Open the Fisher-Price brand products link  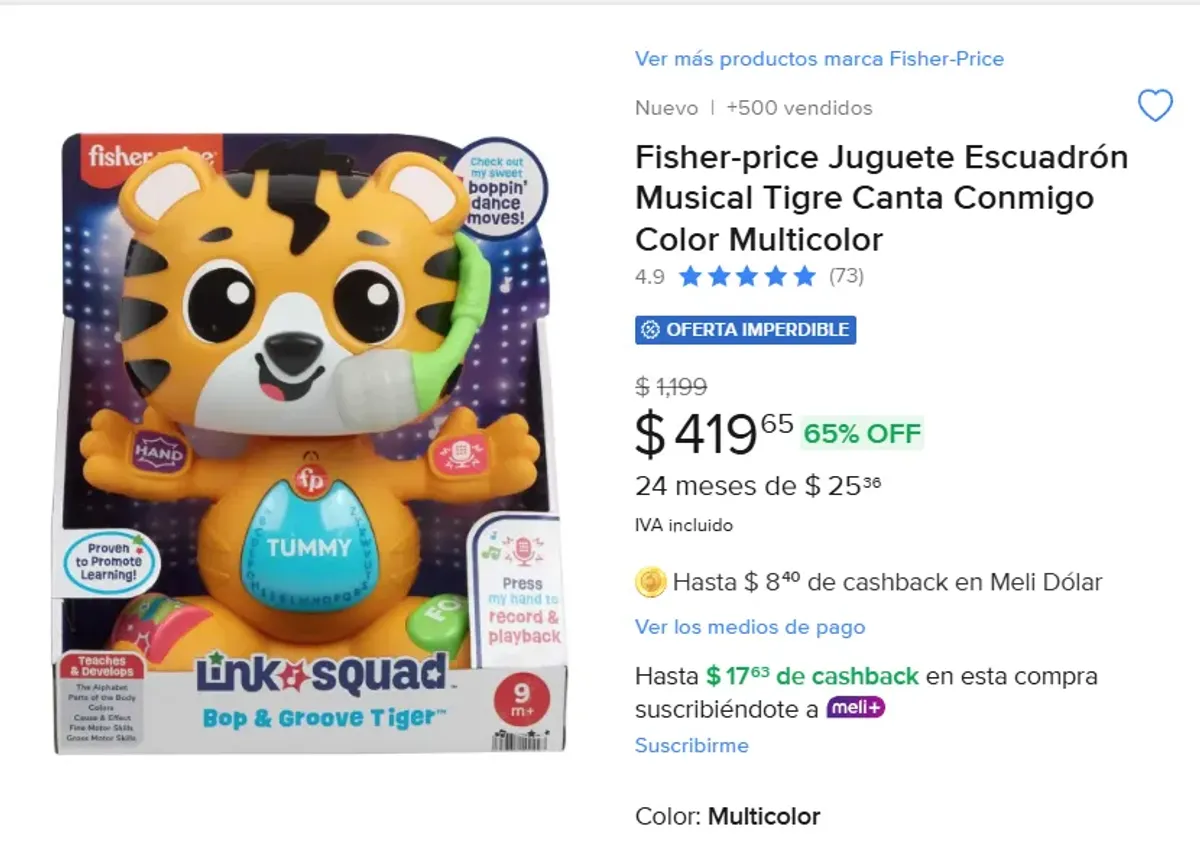(x=819, y=59)
